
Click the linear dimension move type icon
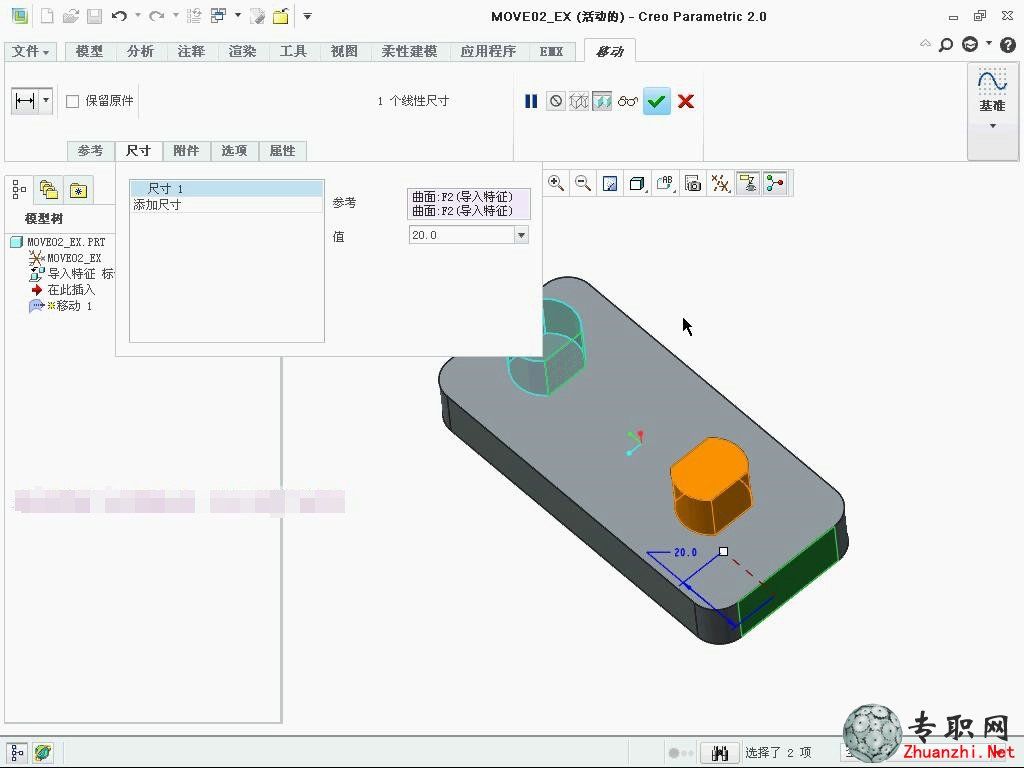click(x=25, y=101)
